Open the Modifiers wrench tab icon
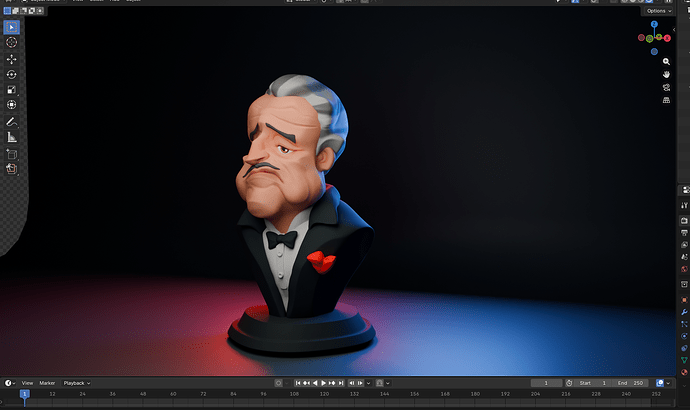 click(x=684, y=312)
